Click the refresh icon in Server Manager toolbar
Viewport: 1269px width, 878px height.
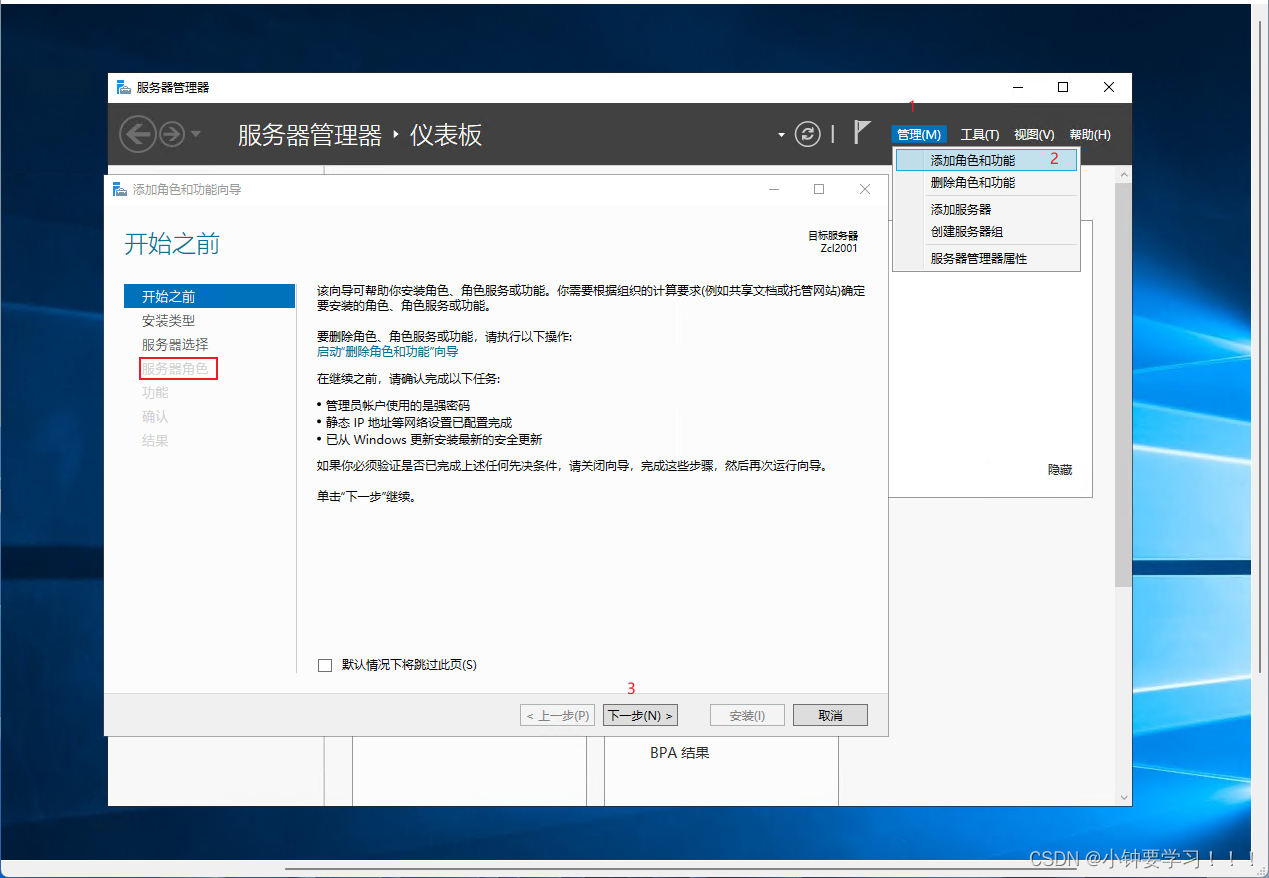(x=808, y=133)
